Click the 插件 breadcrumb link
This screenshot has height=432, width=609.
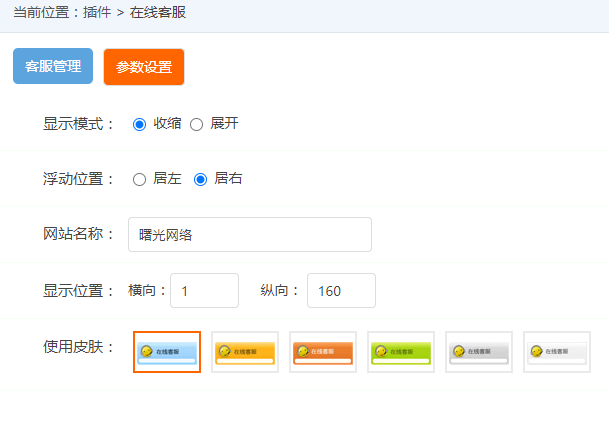point(93,13)
